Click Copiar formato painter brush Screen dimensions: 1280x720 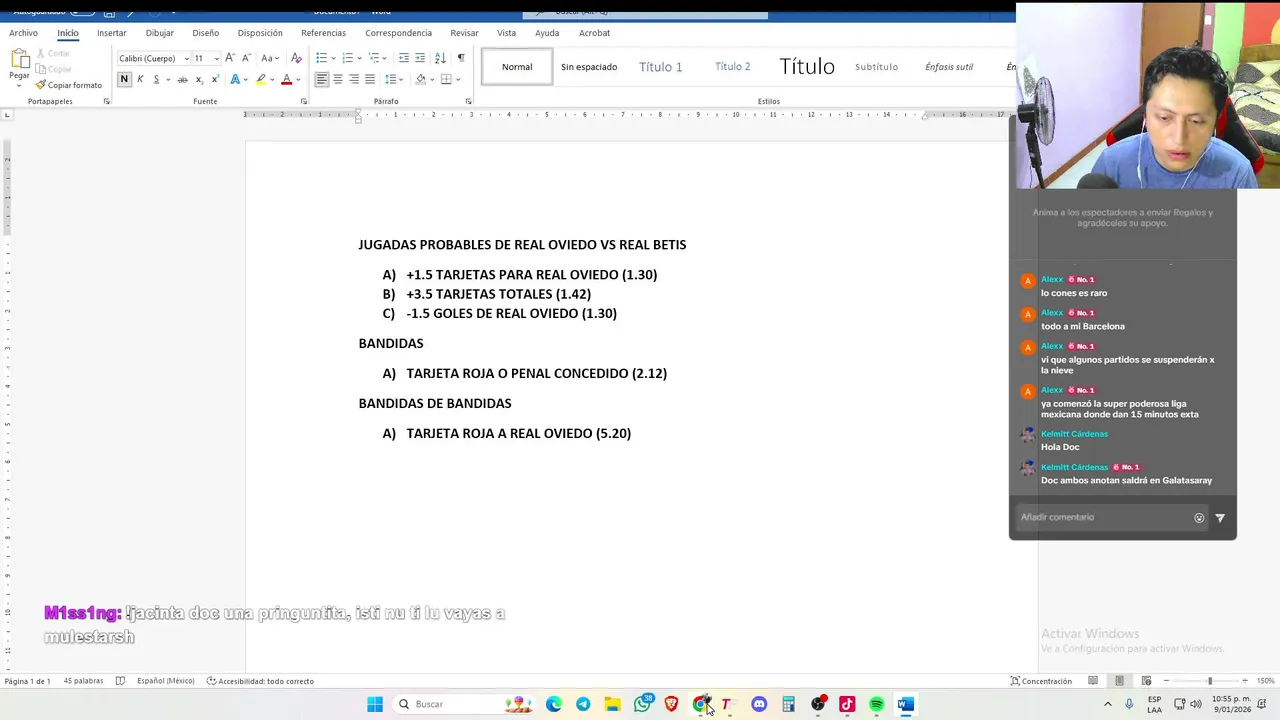[x=69, y=85]
